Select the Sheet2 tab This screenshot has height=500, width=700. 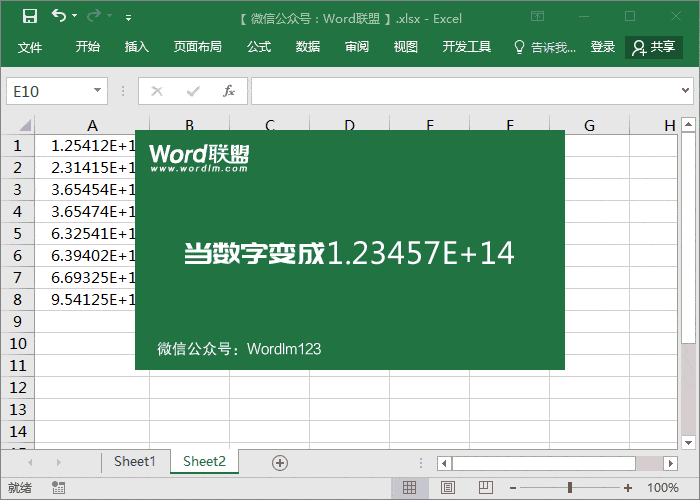point(204,461)
